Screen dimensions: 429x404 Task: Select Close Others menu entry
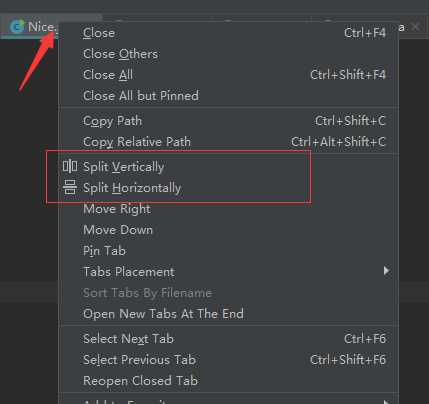229,54
